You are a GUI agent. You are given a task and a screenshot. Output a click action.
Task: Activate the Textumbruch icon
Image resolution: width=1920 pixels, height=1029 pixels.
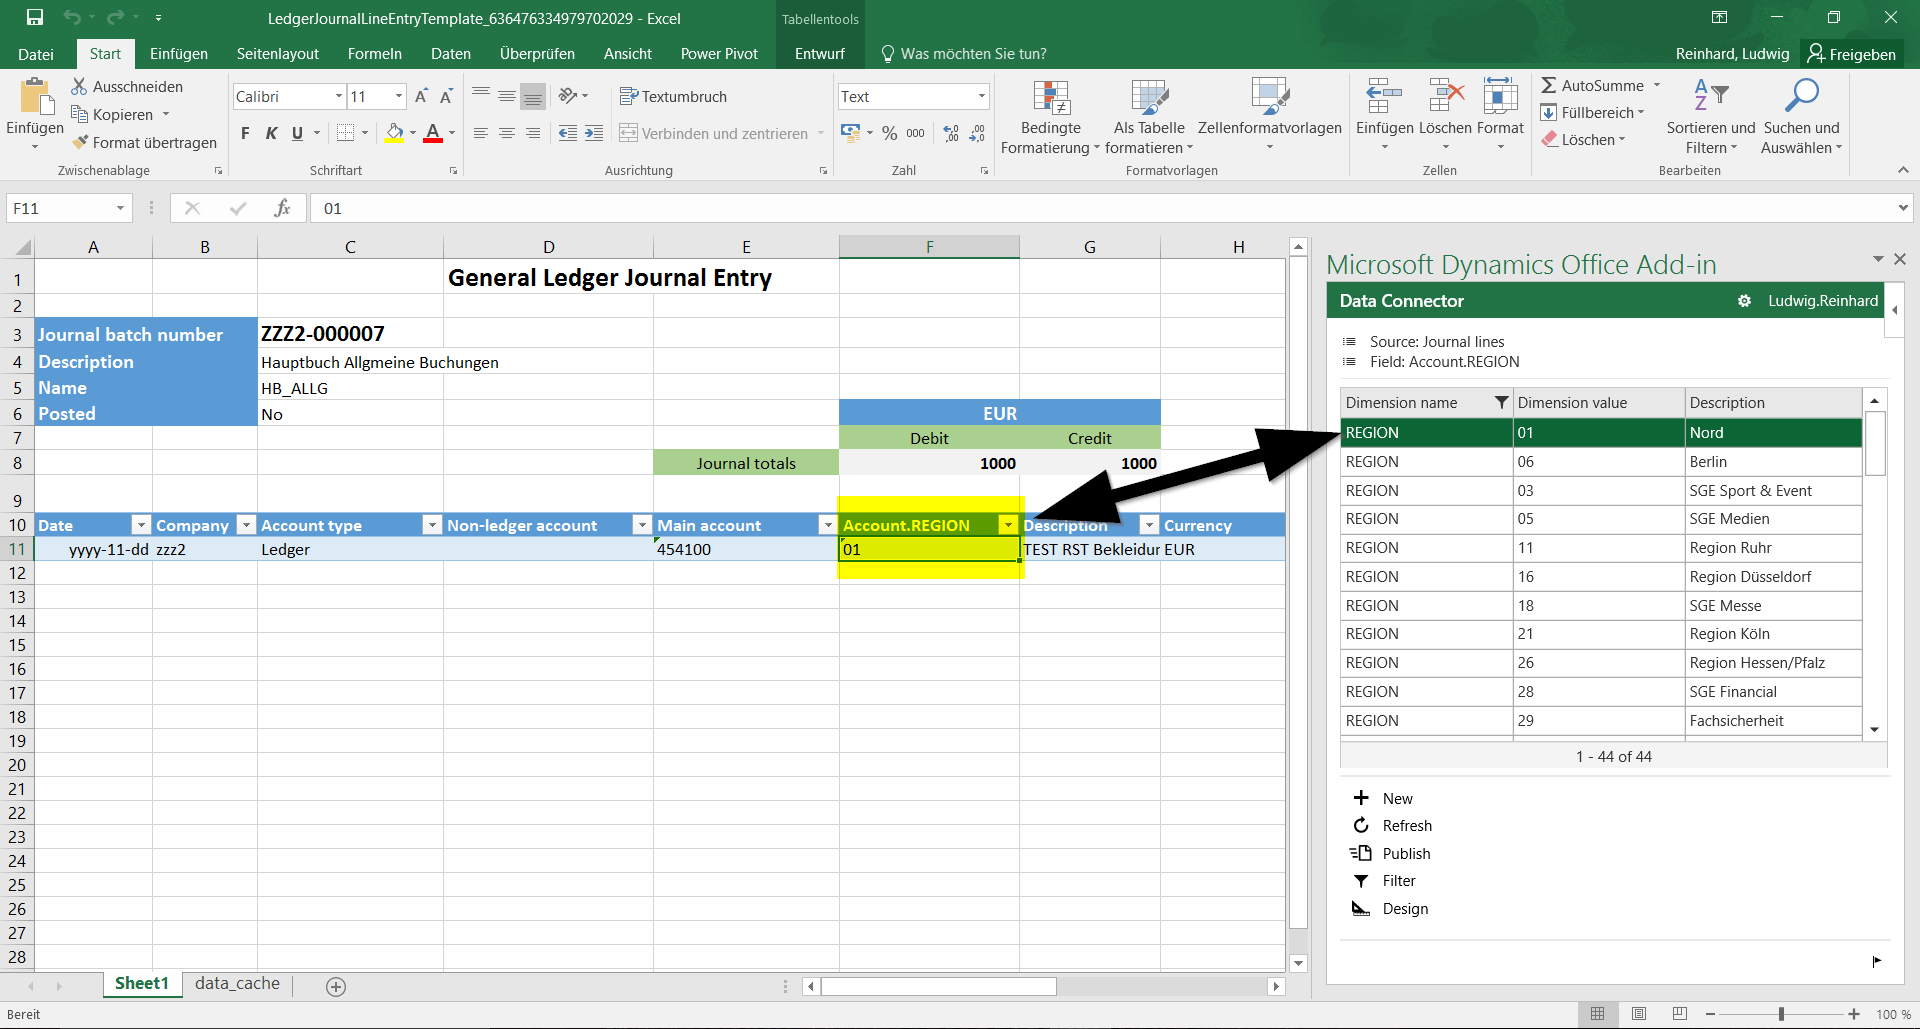(629, 96)
